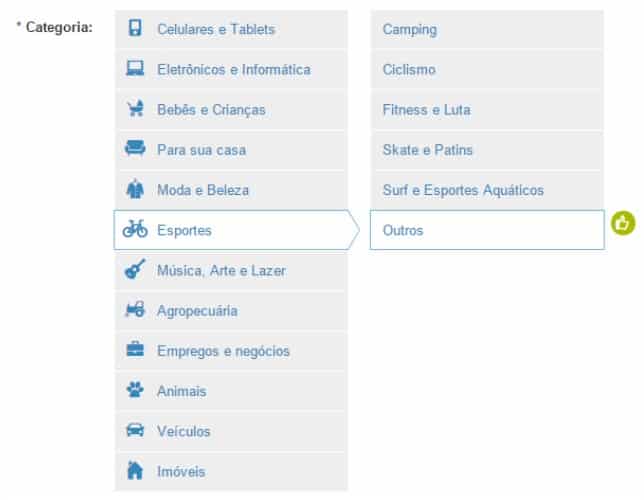Screen dimensions: 644x500
Task: Click the guitar icon for Música, Arte e Lazer
Action: click(x=135, y=269)
